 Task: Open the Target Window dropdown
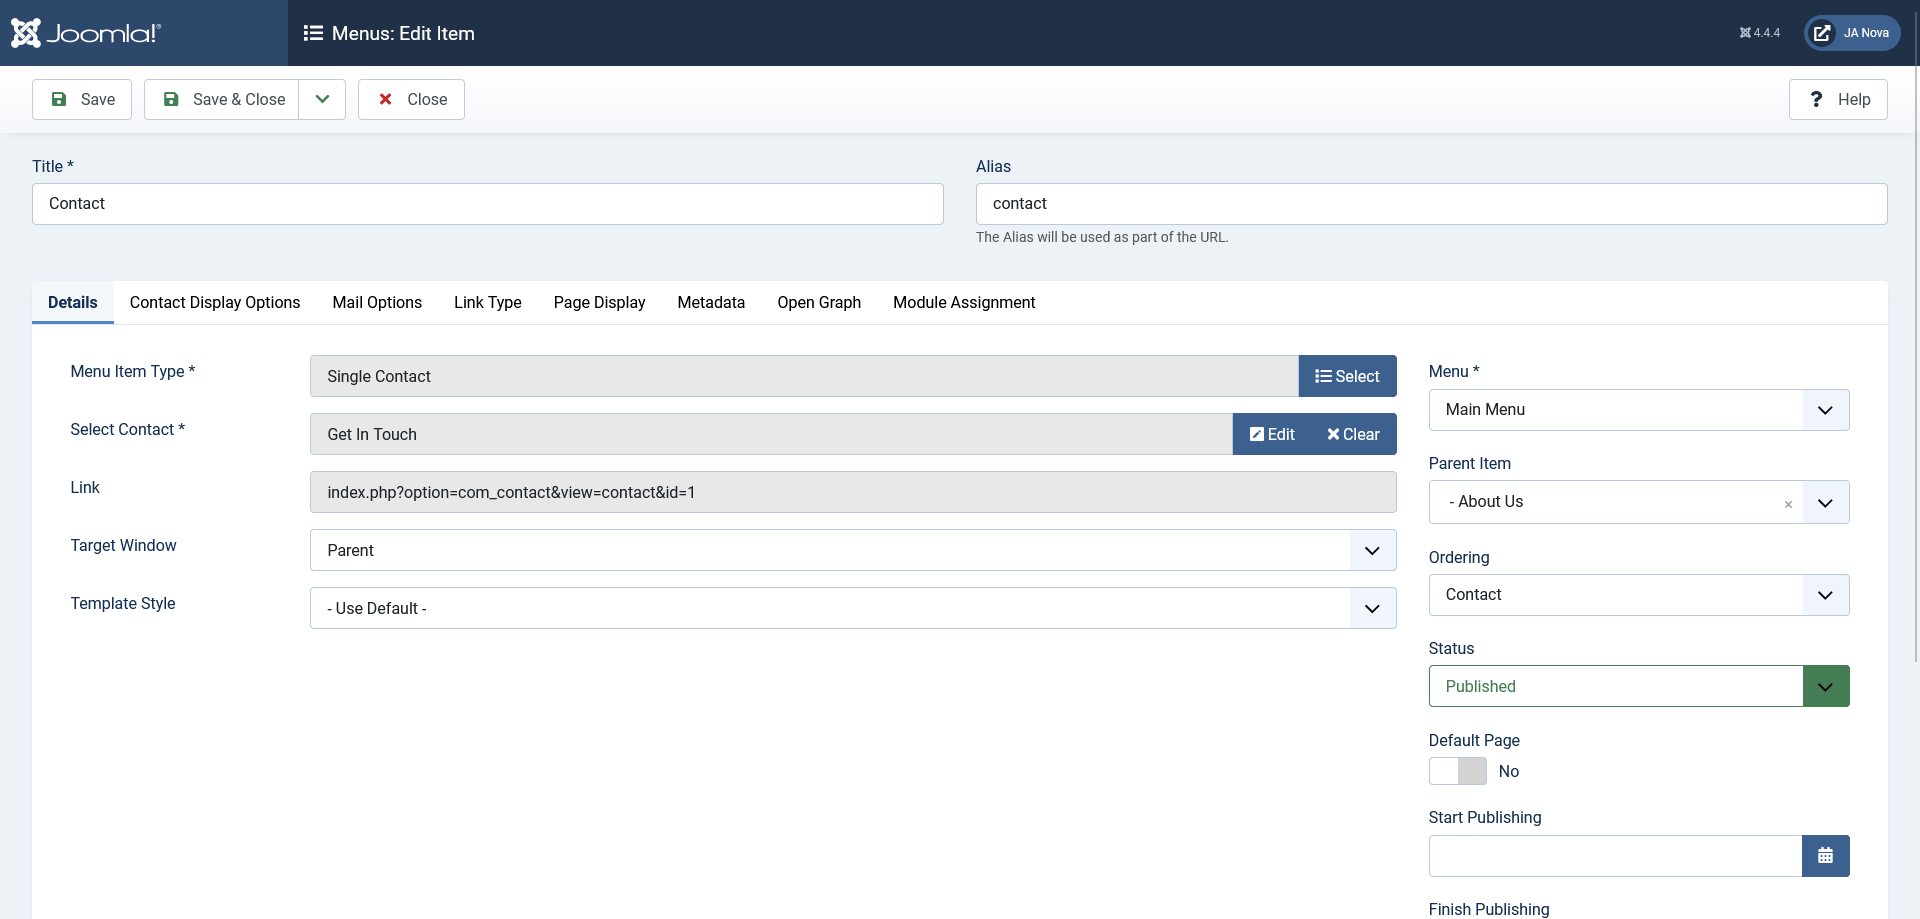(852, 550)
